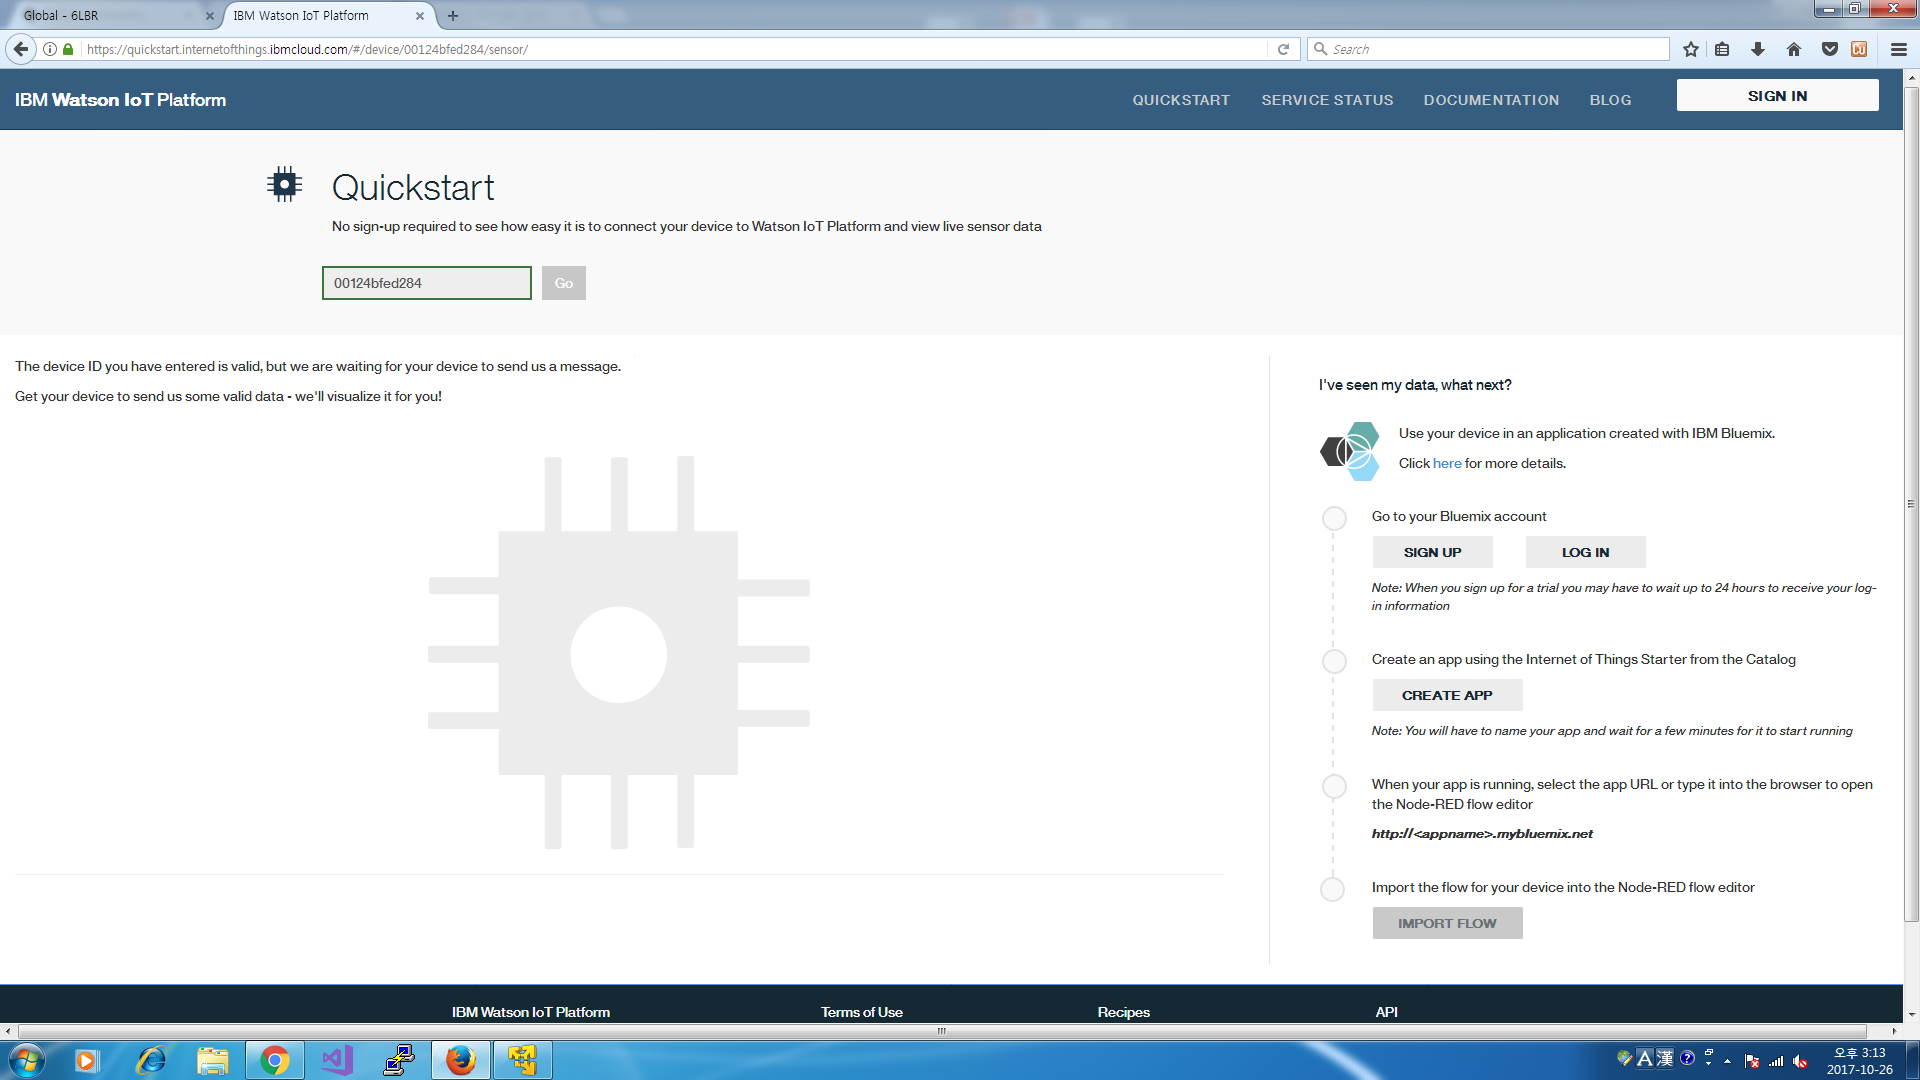This screenshot has height=1080, width=1920.
Task: Click the Bluemix LOG IN button
Action: pos(1585,552)
